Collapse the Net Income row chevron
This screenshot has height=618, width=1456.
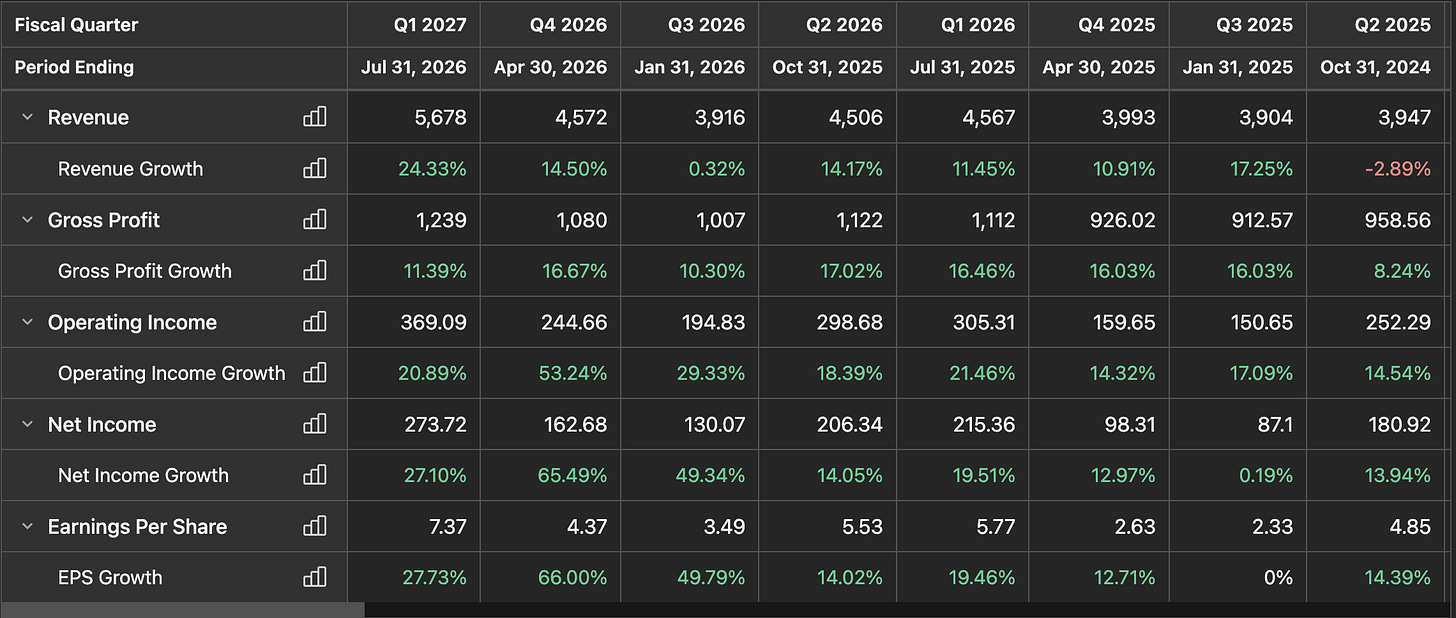[27, 424]
